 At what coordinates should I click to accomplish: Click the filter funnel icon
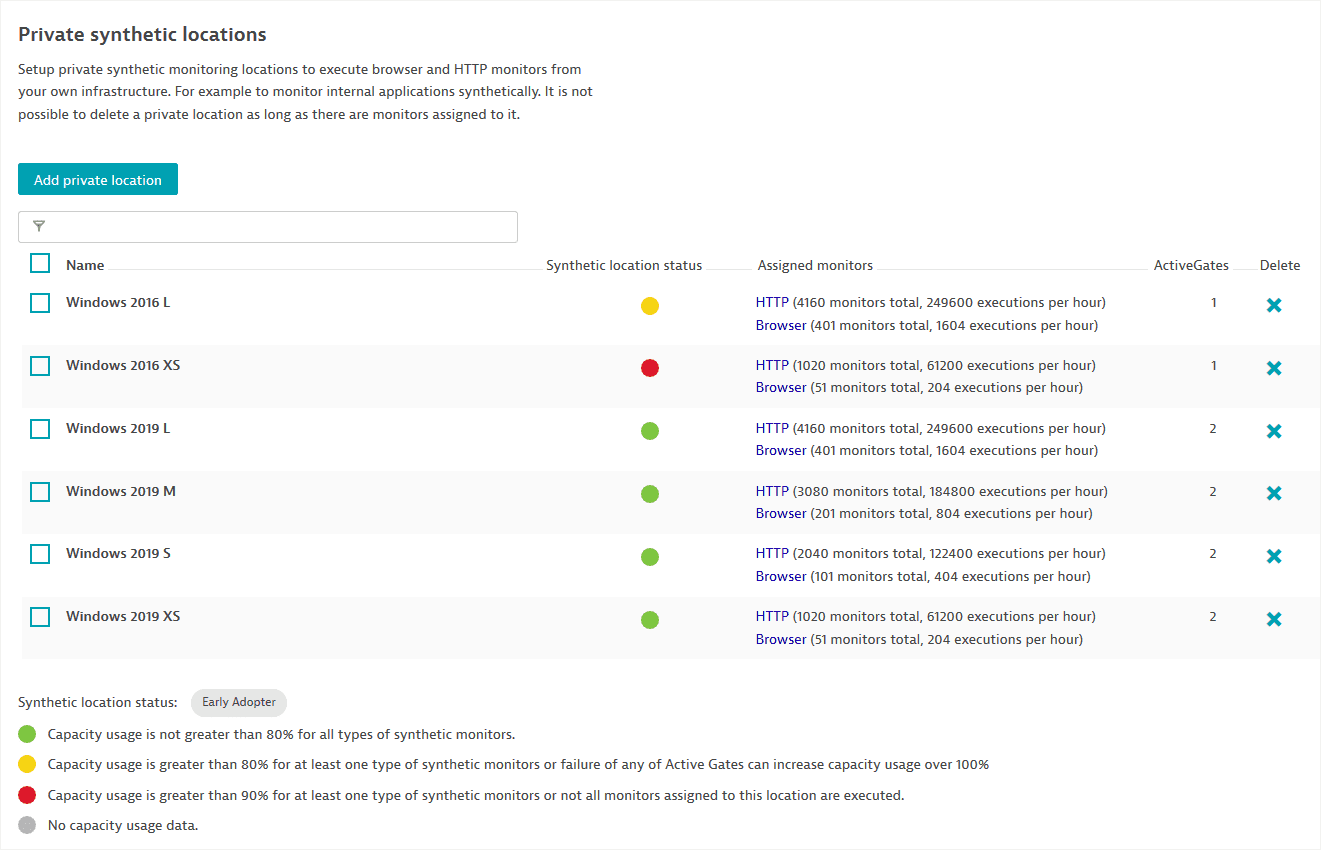(39, 227)
